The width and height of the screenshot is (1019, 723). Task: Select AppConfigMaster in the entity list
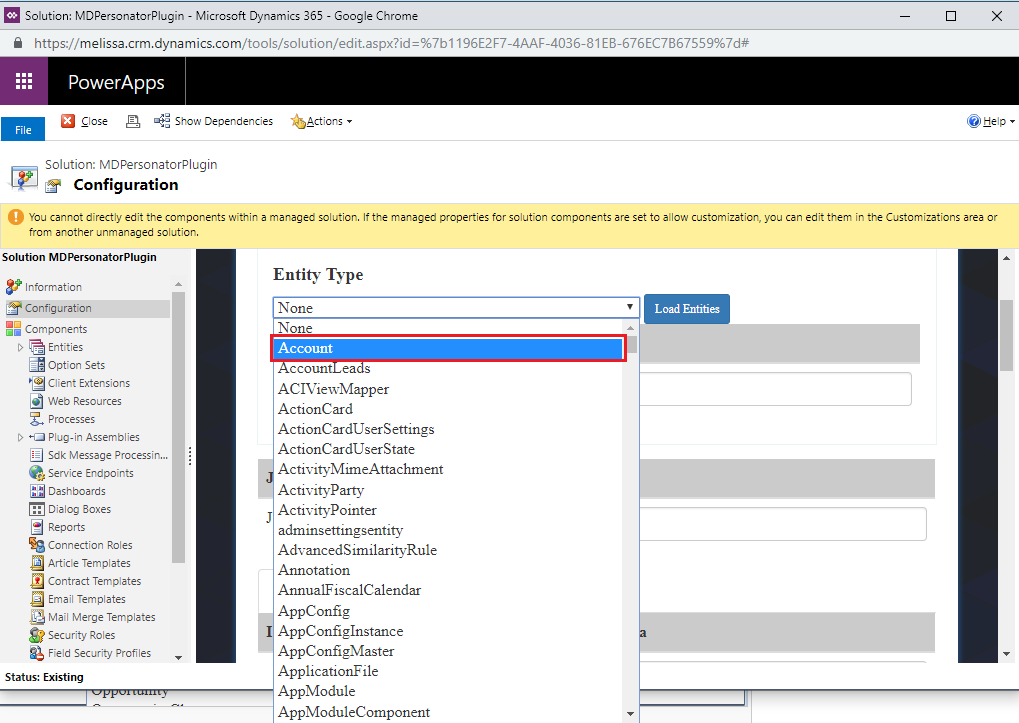click(x=448, y=651)
